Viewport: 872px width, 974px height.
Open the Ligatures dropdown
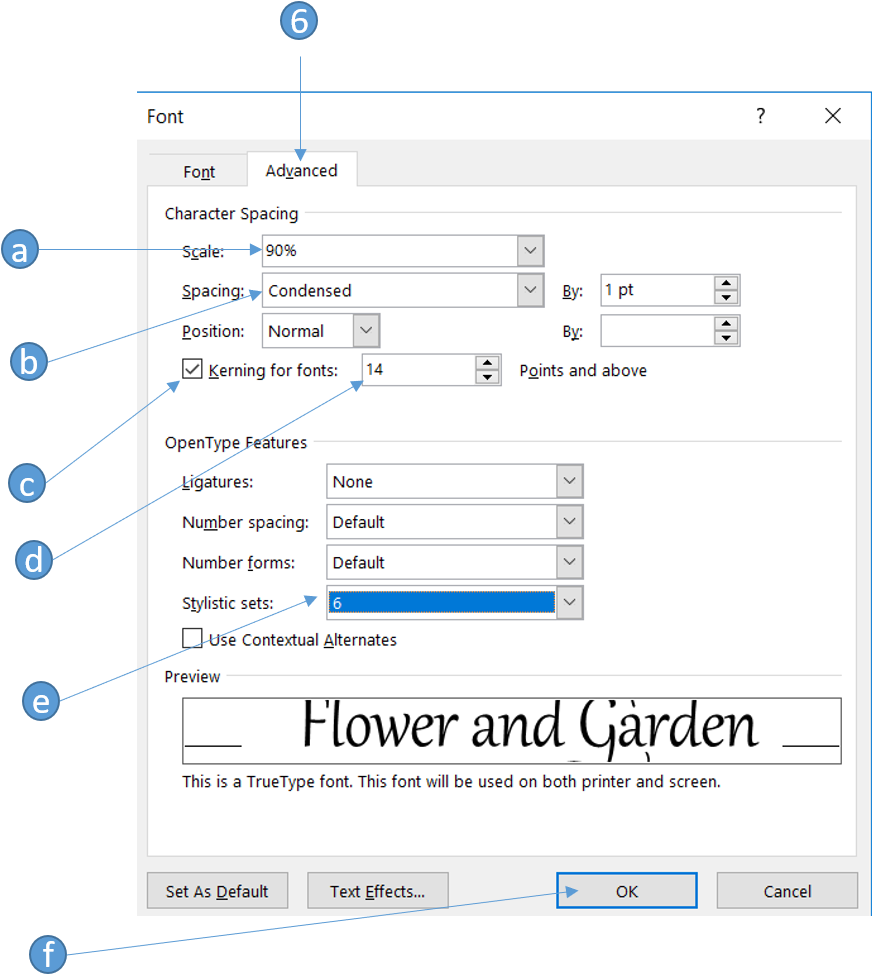click(x=570, y=481)
